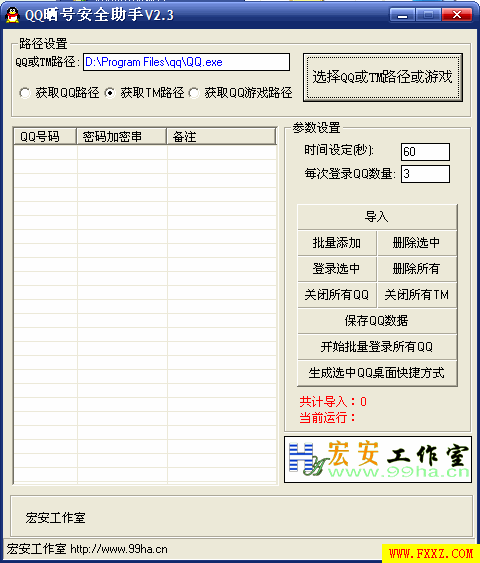Viewport: 480px width, 563px height.
Task: Click the QQ penguin title bar icon
Action: (x=13, y=15)
